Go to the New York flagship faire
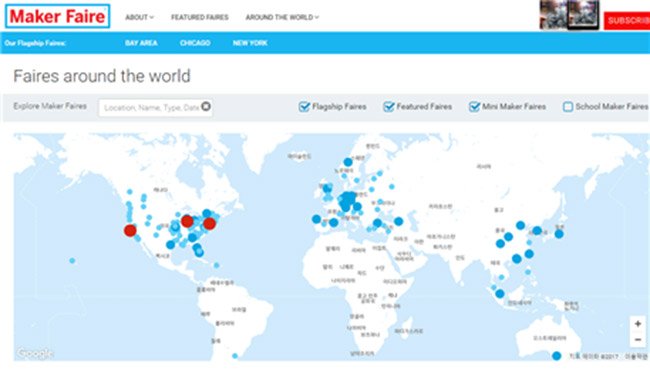This screenshot has width=650, height=370. tap(250, 43)
